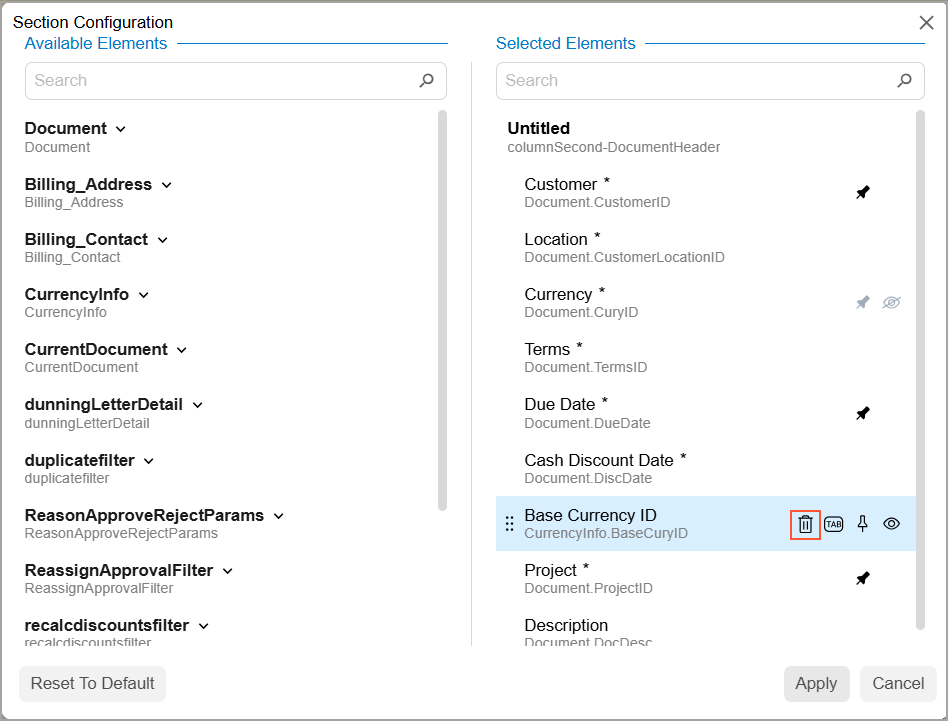Show the hidden Currency field
This screenshot has width=948, height=721.
pos(892,302)
